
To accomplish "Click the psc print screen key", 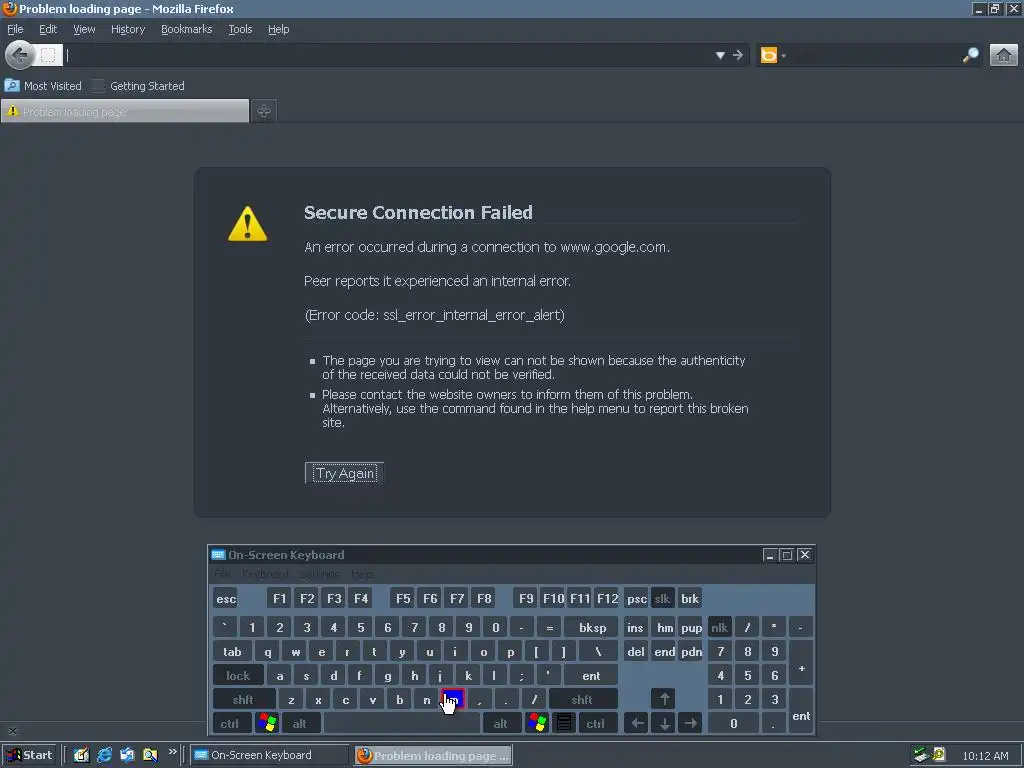I will tap(637, 598).
